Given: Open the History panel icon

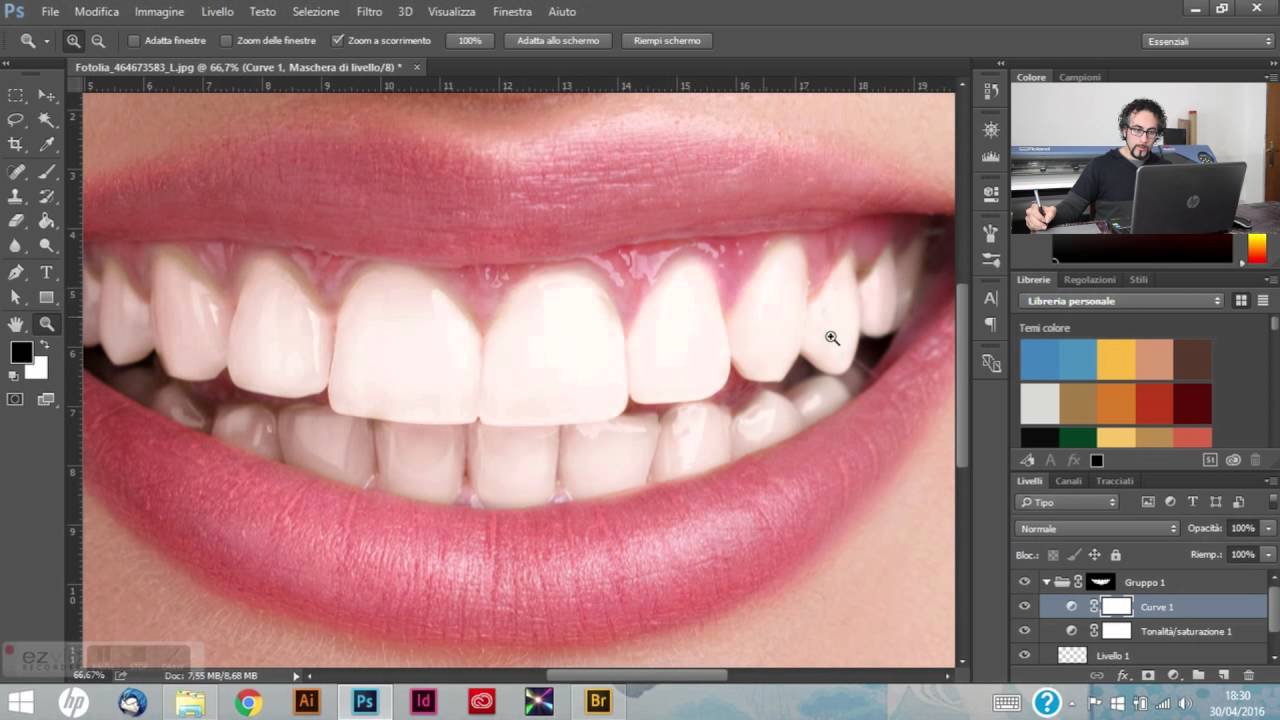Looking at the screenshot, I should point(991,91).
